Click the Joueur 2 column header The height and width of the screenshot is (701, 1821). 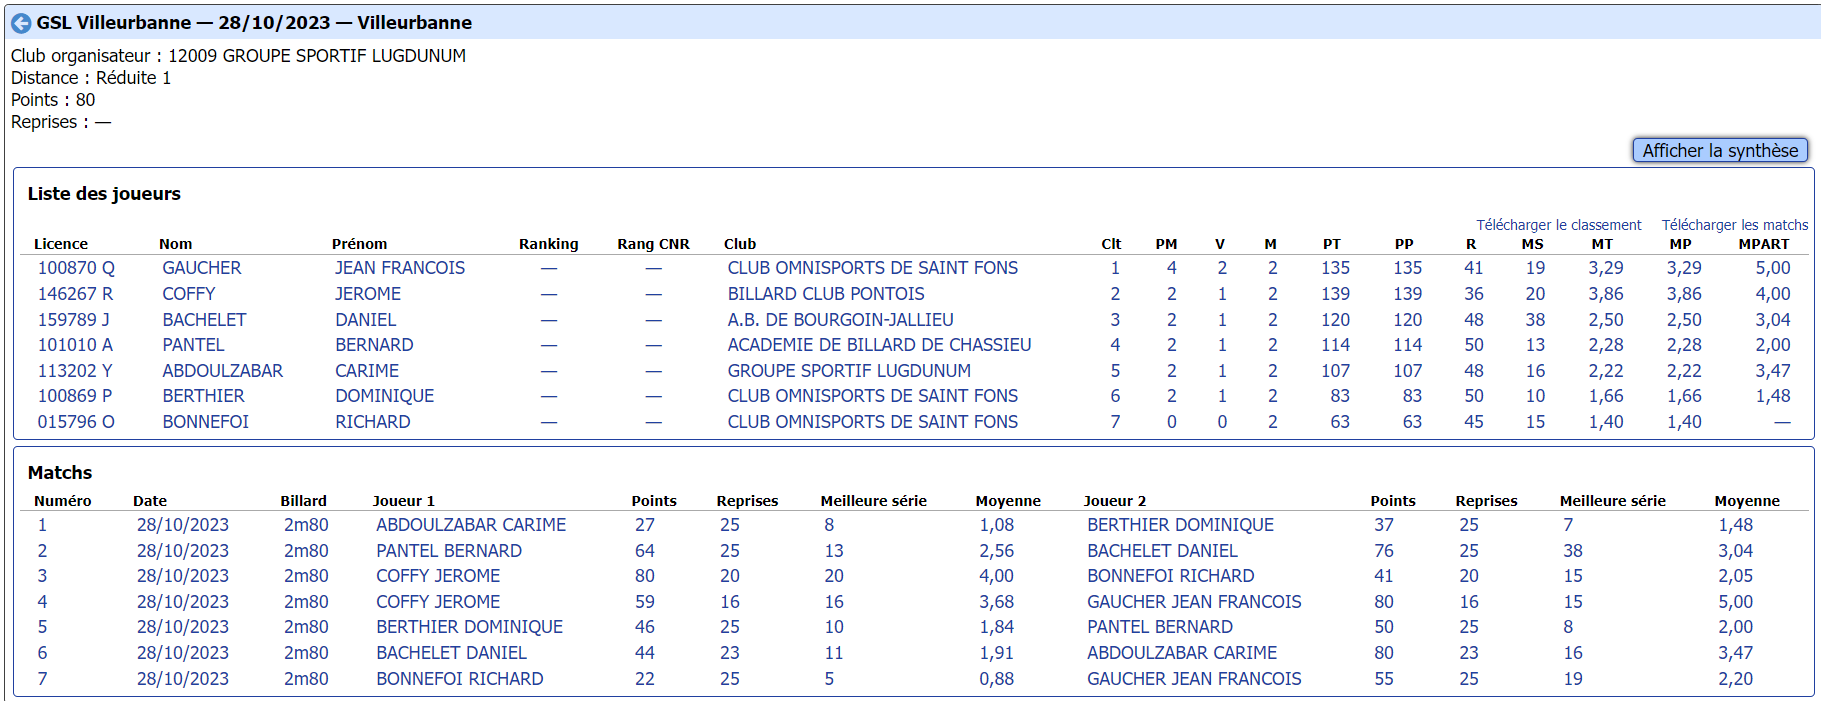coord(1115,501)
